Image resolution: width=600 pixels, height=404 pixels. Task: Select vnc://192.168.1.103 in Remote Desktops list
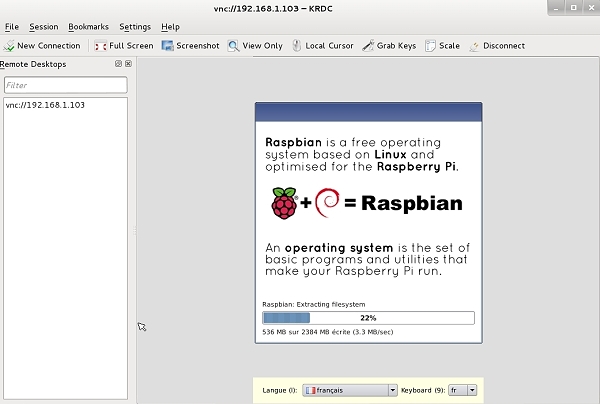click(45, 105)
